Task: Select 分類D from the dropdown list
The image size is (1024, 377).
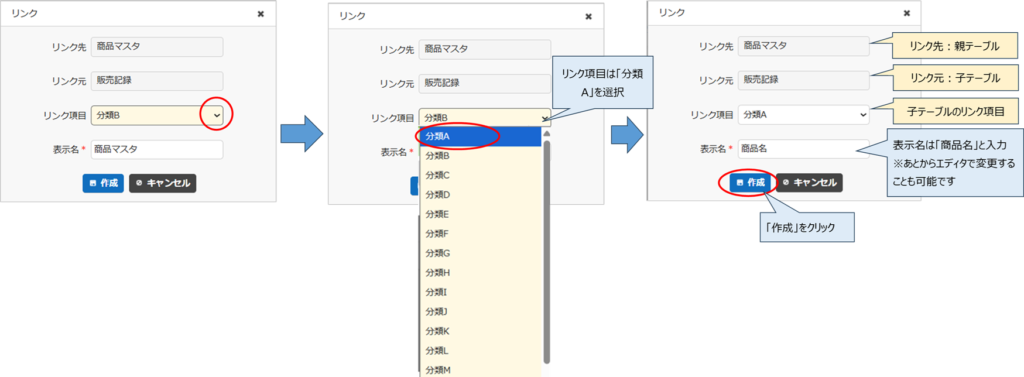Action: 481,195
